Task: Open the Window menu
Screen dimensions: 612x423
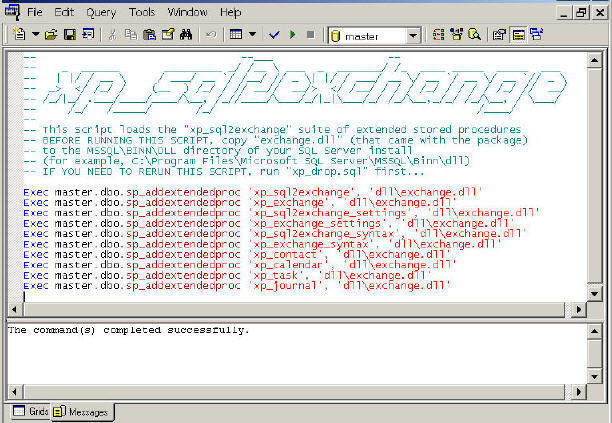Action: pyautogui.click(x=187, y=12)
